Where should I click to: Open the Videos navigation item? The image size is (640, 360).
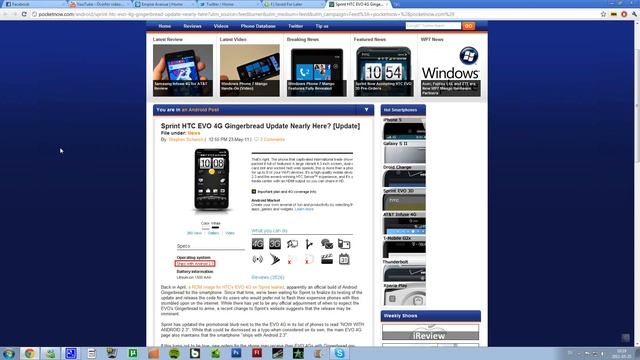[x=221, y=26]
